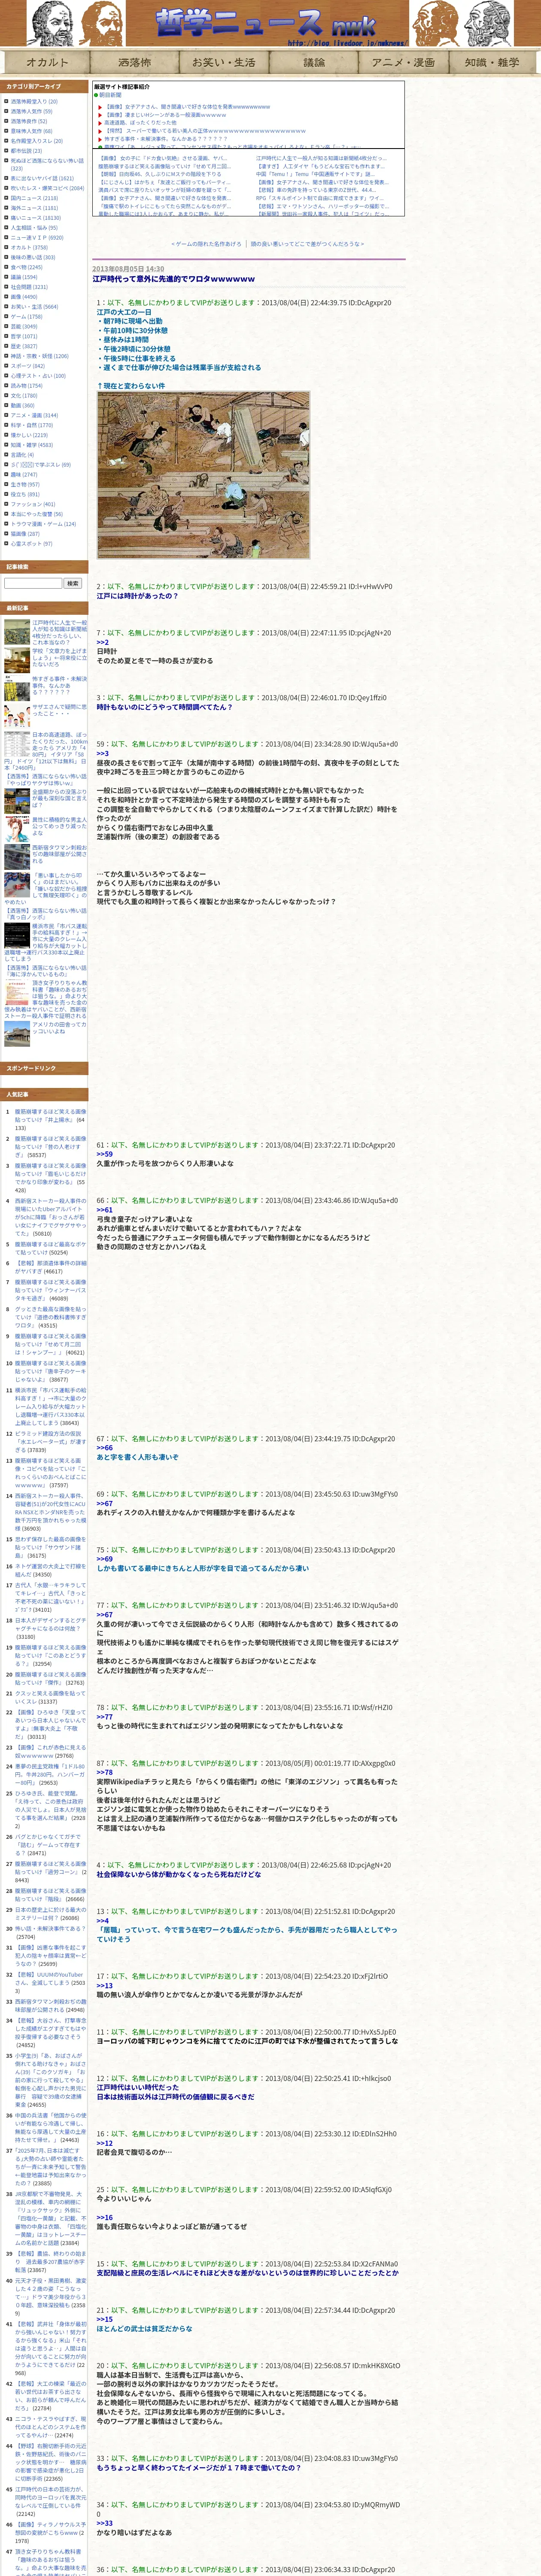Open article title 江戸時代って意外に先進的でワロタ

click(x=174, y=279)
